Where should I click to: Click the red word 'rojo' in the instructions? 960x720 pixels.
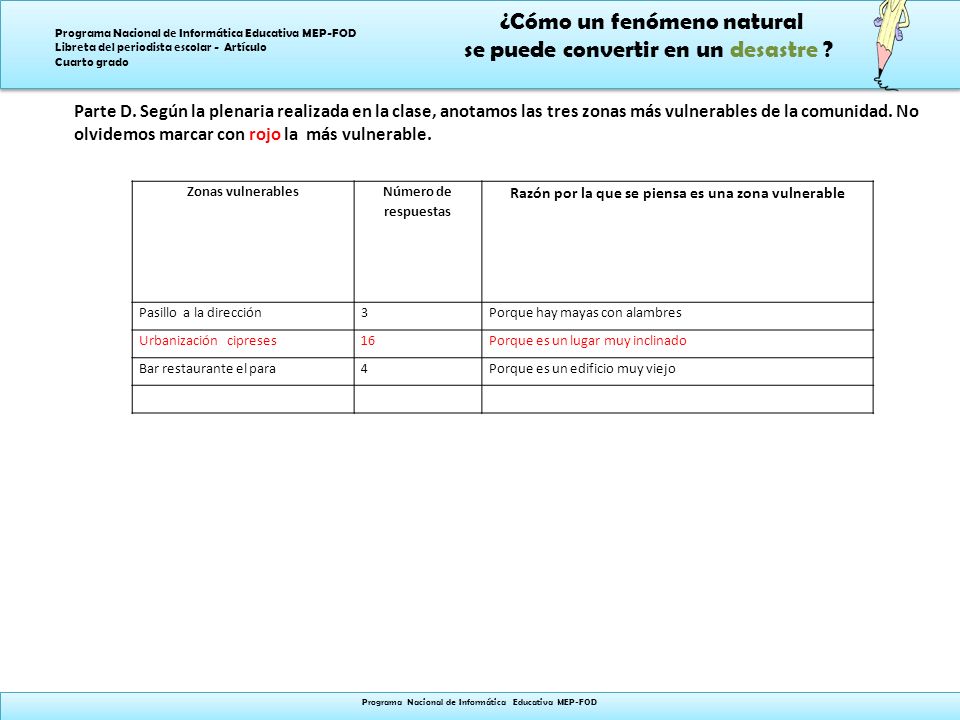[264, 134]
